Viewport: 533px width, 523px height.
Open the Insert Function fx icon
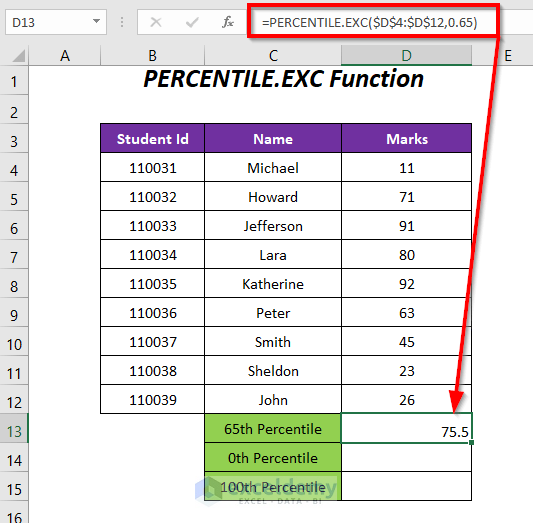[228, 22]
